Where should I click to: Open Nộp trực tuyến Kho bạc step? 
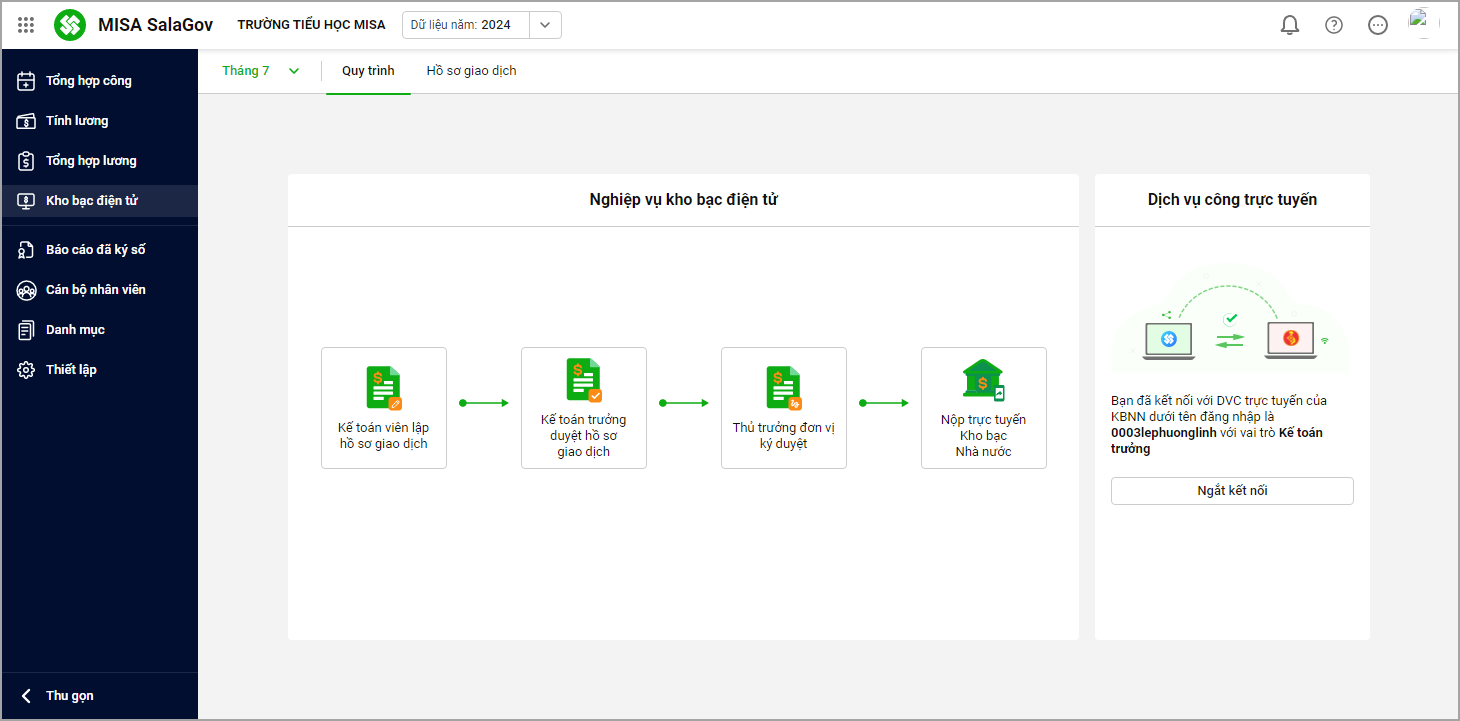click(x=983, y=408)
